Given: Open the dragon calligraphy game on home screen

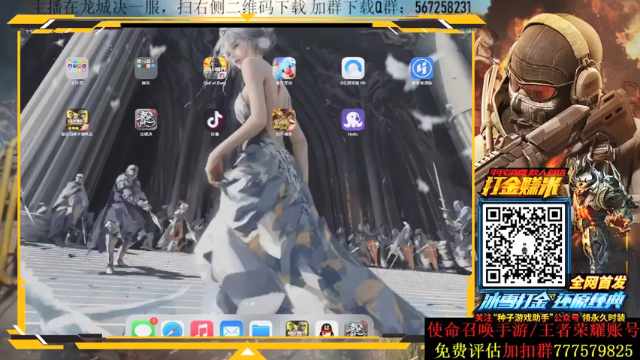Looking at the screenshot, I should [146, 120].
